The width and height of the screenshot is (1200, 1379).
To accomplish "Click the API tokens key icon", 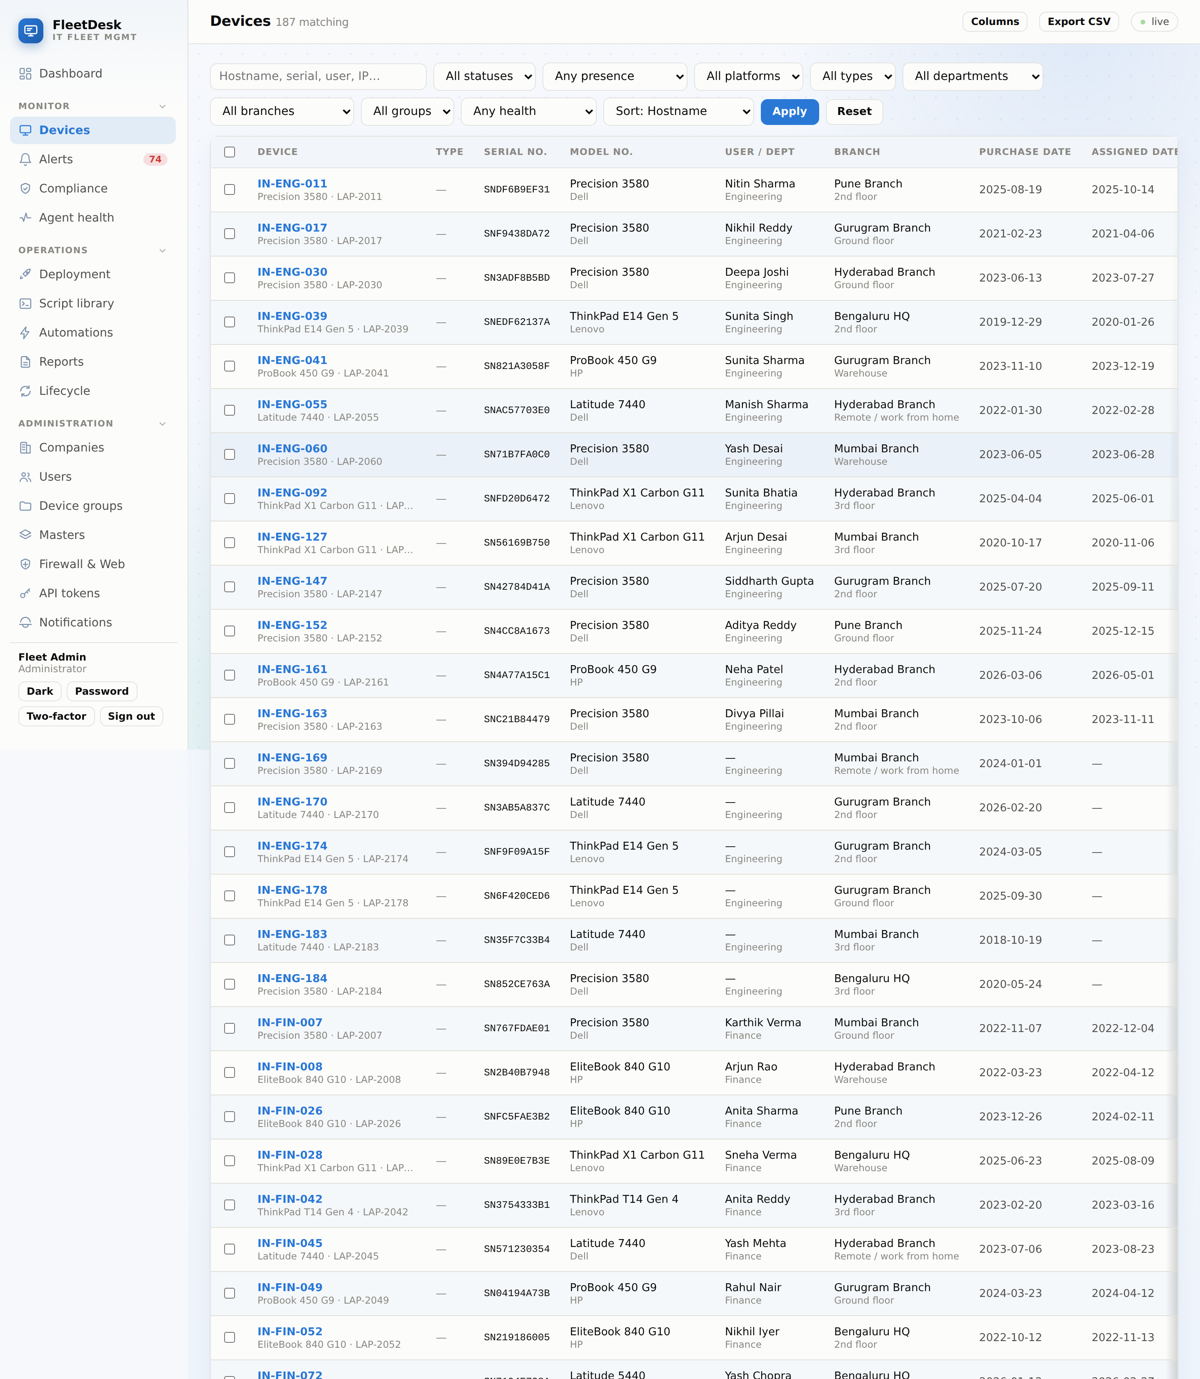I will [x=25, y=593].
